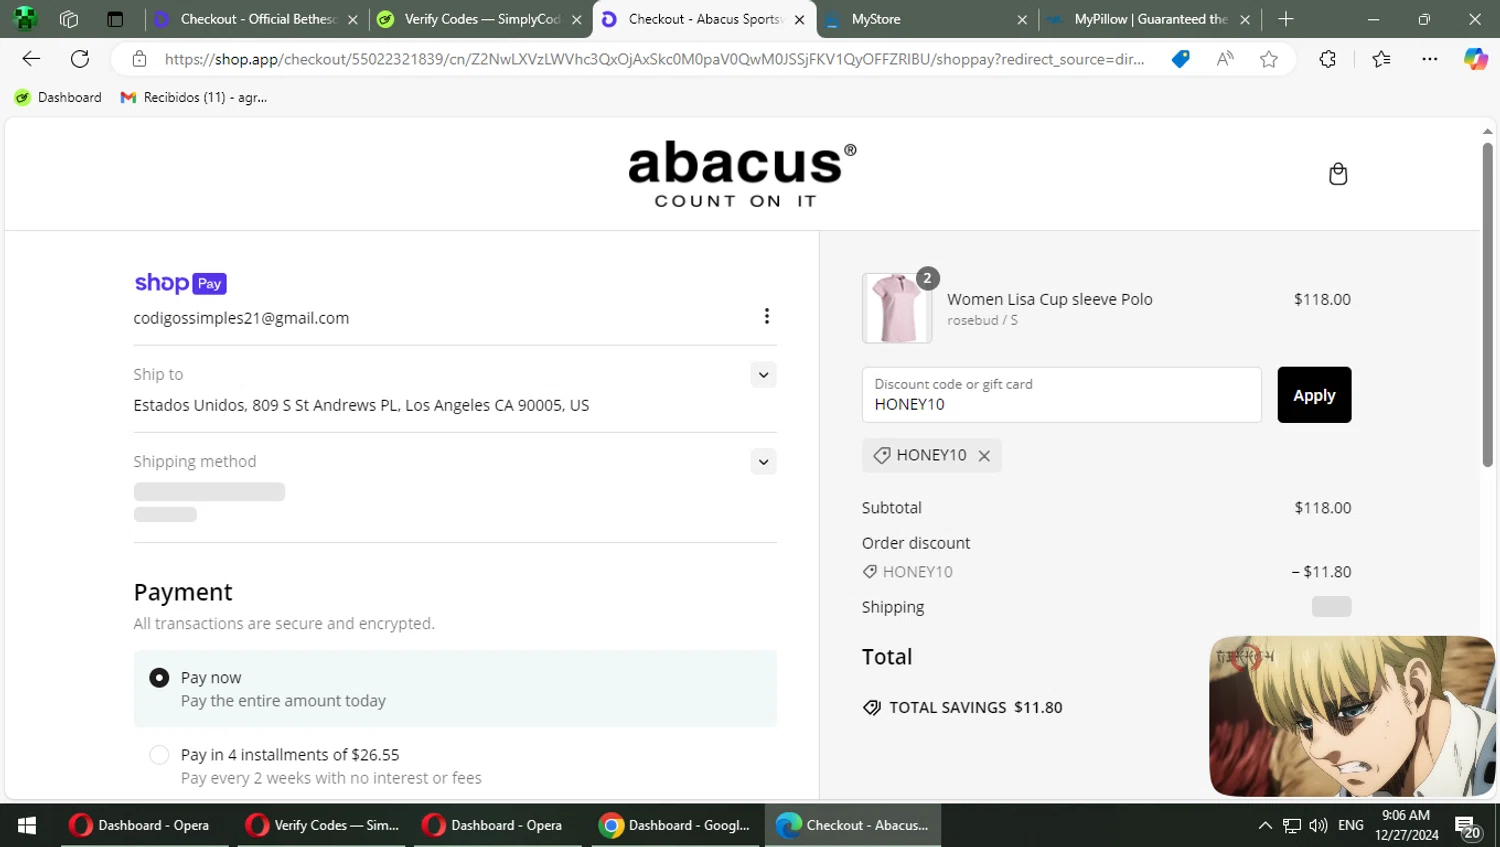This screenshot has height=847, width=1500.
Task: Open the favorites list icon
Action: coord(1381,59)
